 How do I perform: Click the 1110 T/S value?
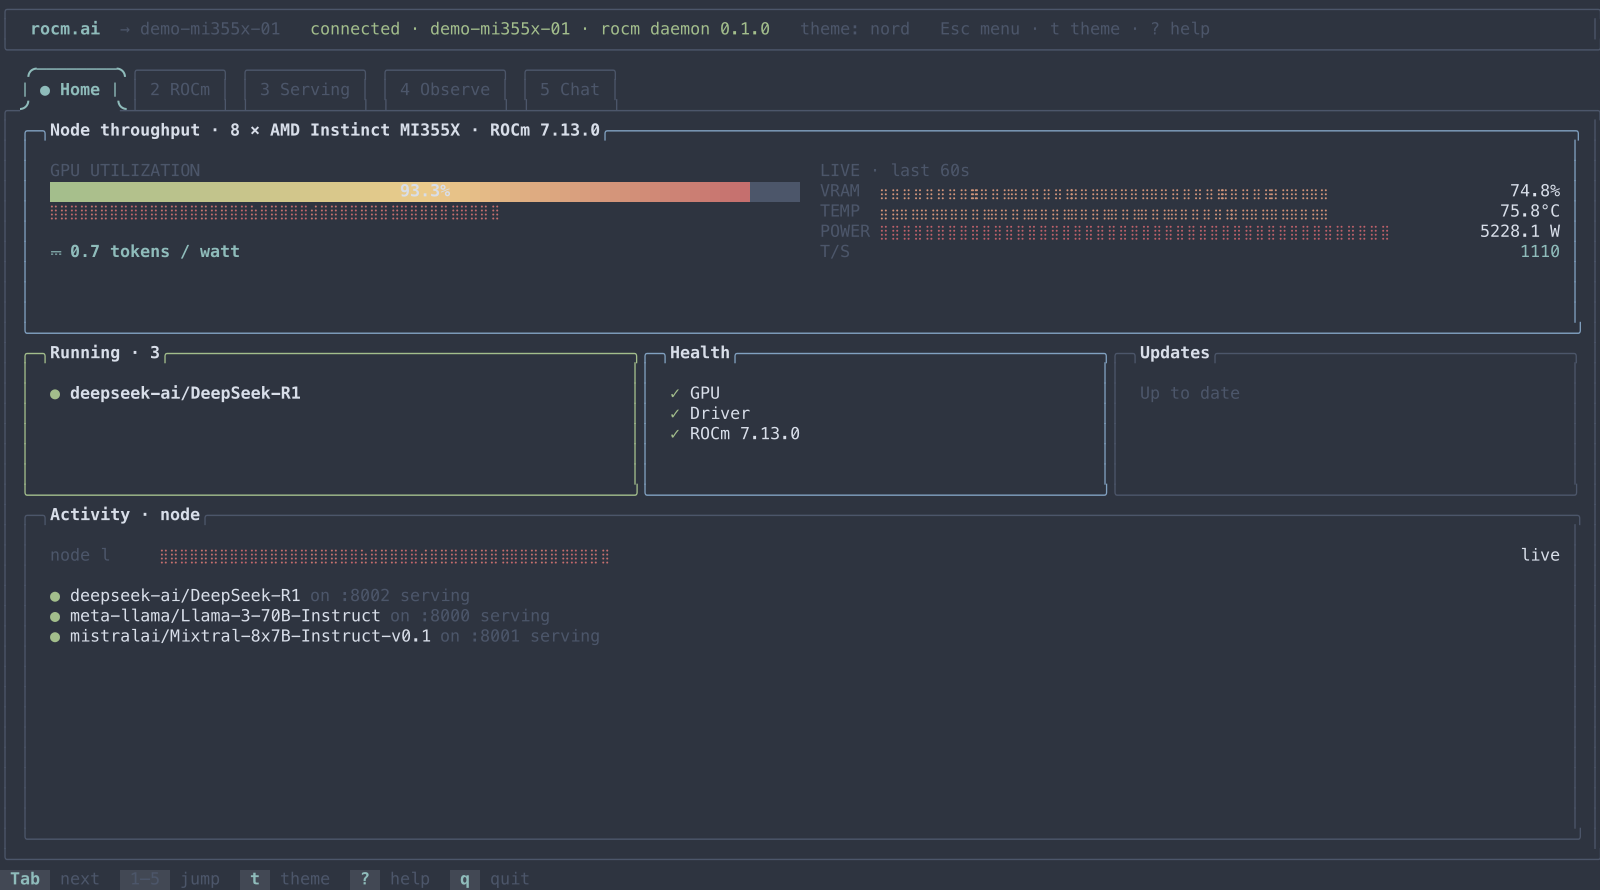point(1540,252)
